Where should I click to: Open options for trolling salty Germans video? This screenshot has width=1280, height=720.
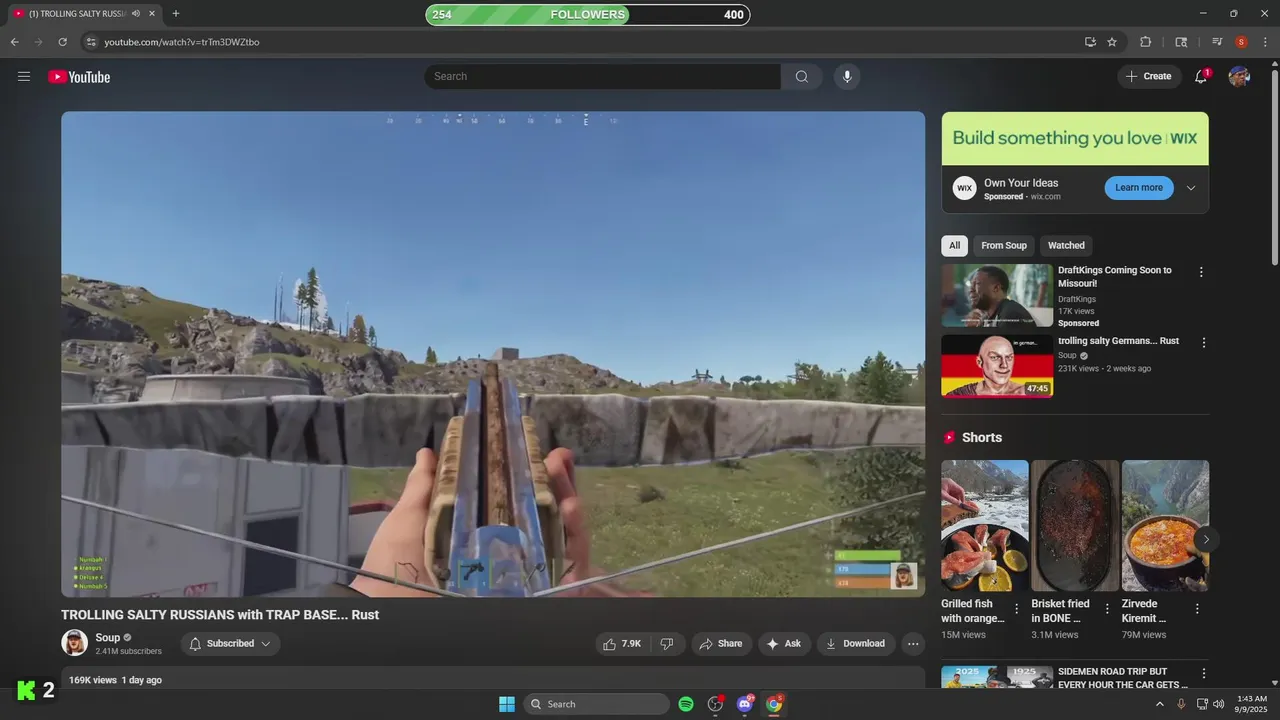point(1204,343)
